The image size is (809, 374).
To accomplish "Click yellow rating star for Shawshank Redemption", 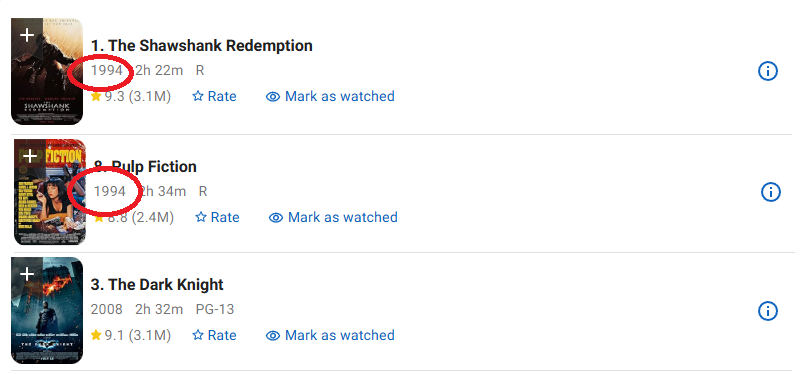I will click(96, 96).
